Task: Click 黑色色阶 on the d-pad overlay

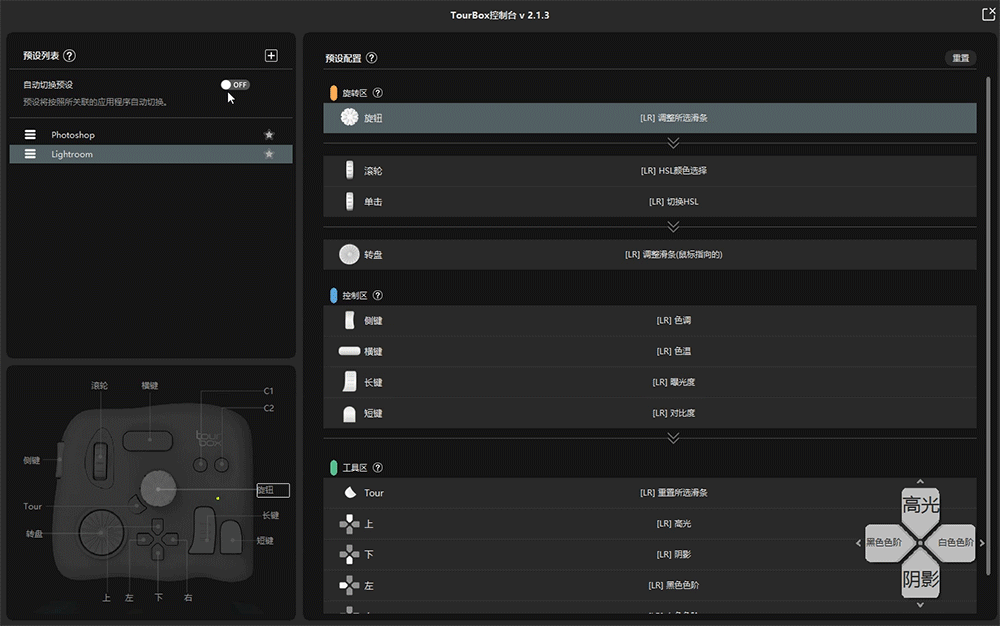Action: [884, 542]
